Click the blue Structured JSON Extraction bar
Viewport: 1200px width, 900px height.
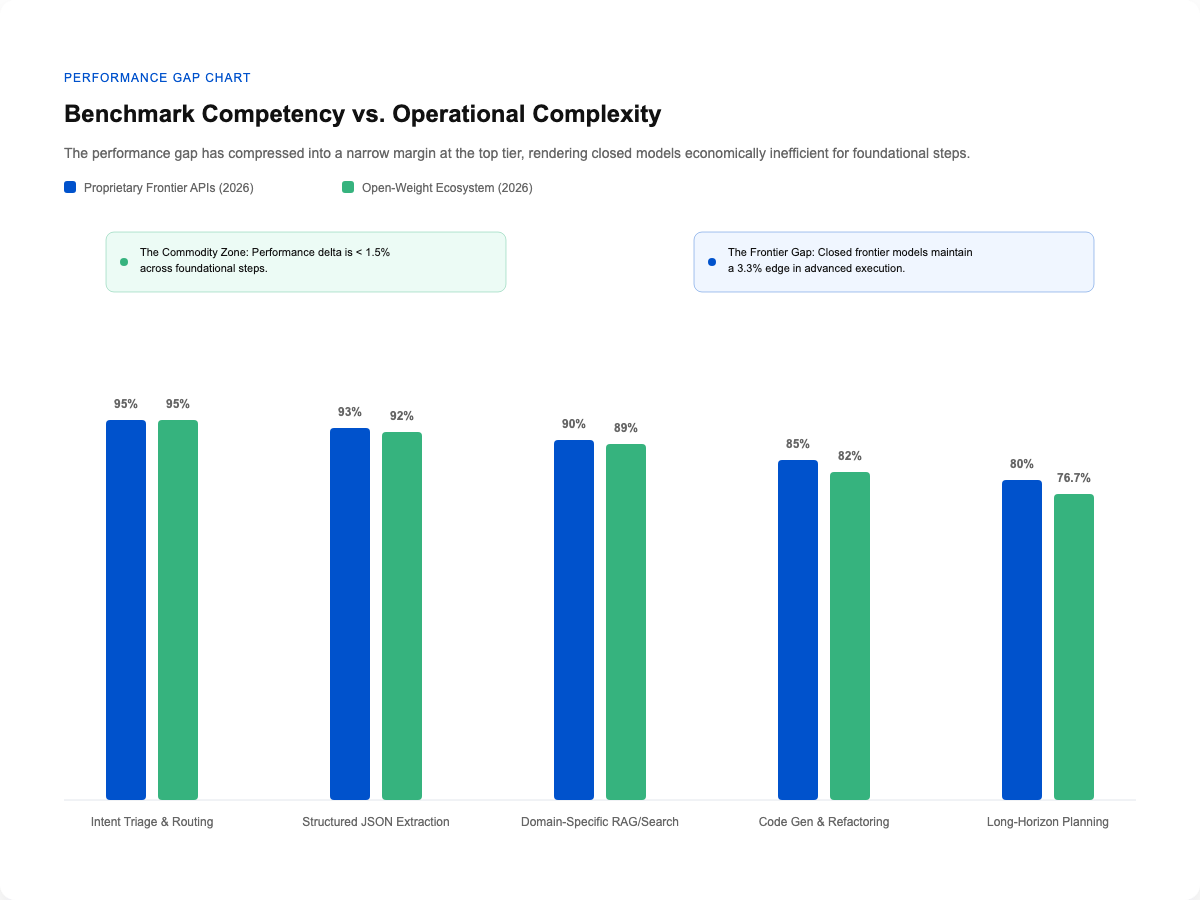coord(350,614)
